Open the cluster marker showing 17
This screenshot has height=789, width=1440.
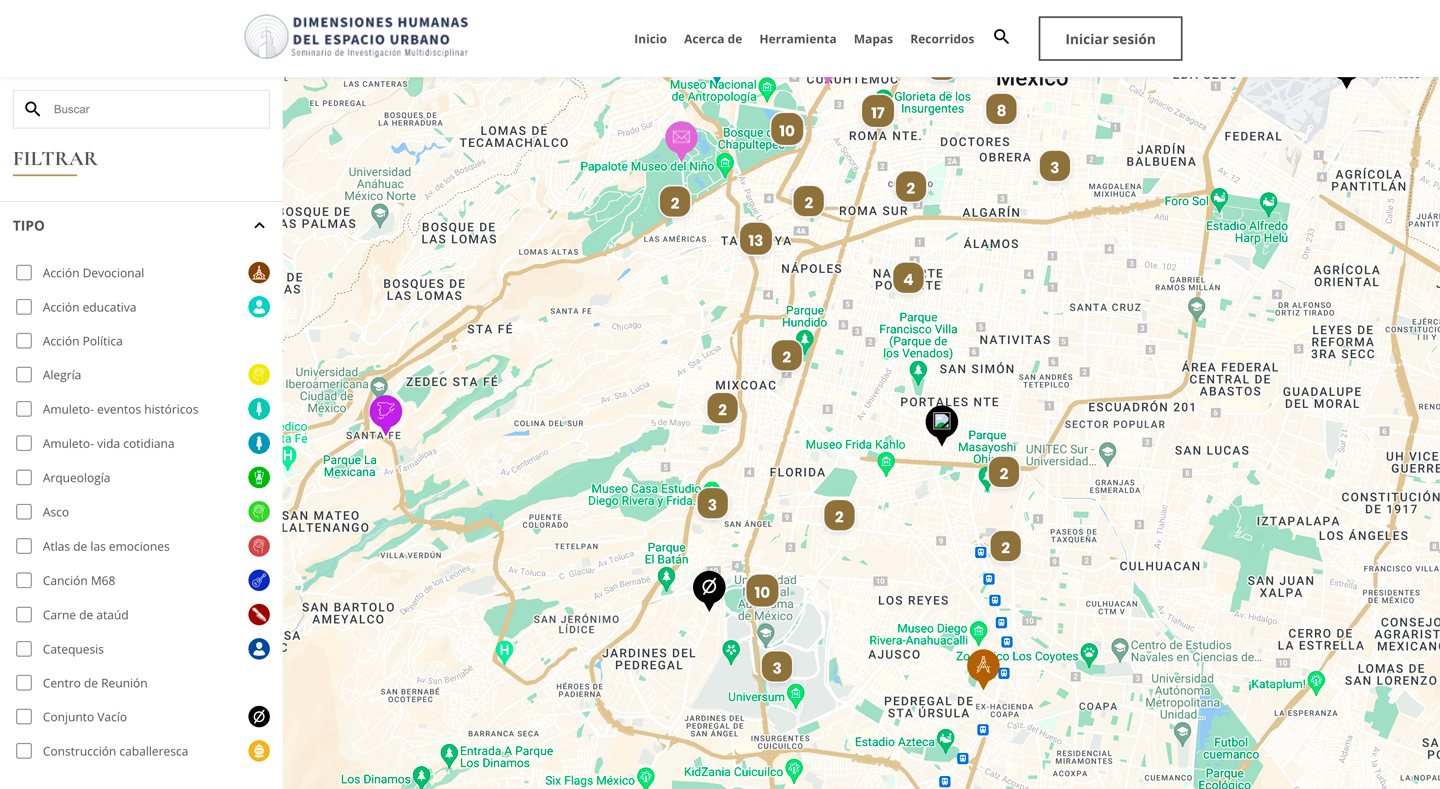tap(877, 112)
